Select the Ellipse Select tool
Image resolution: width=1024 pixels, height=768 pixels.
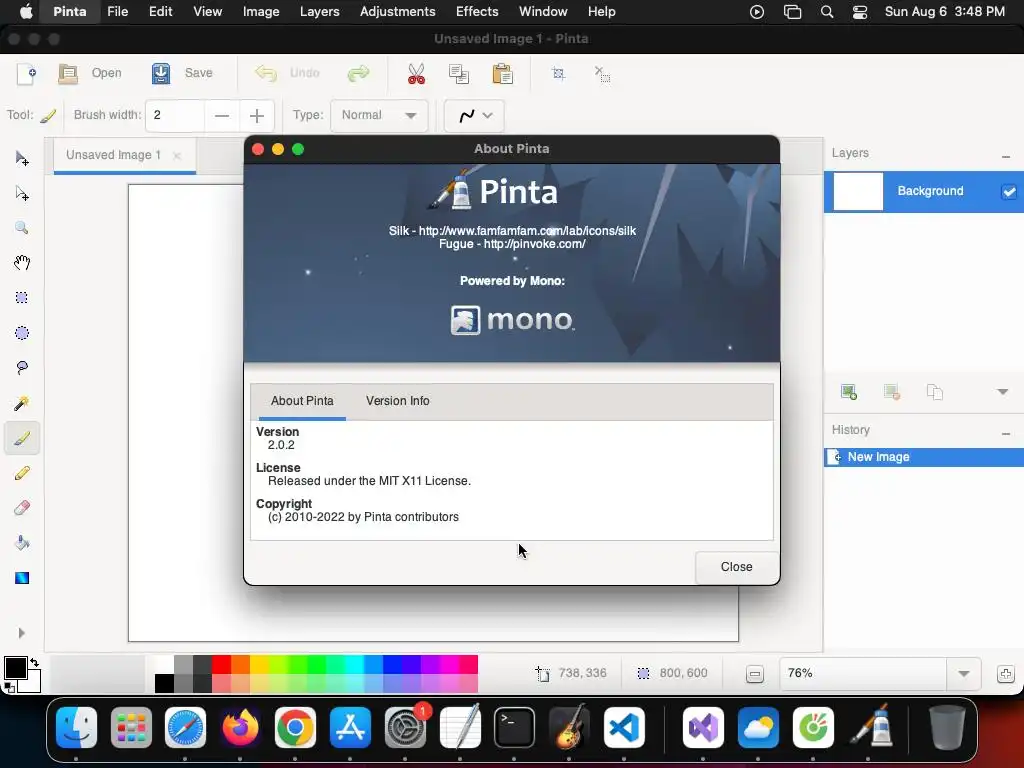click(x=22, y=333)
